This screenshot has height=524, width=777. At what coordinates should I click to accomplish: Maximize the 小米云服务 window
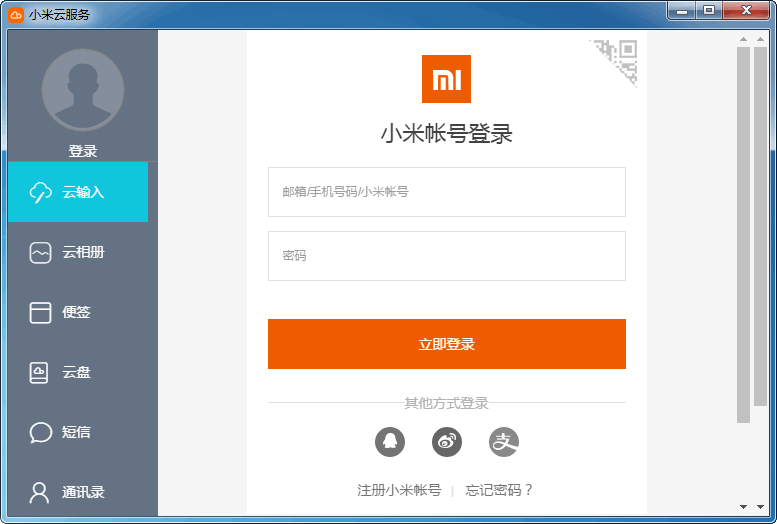709,10
